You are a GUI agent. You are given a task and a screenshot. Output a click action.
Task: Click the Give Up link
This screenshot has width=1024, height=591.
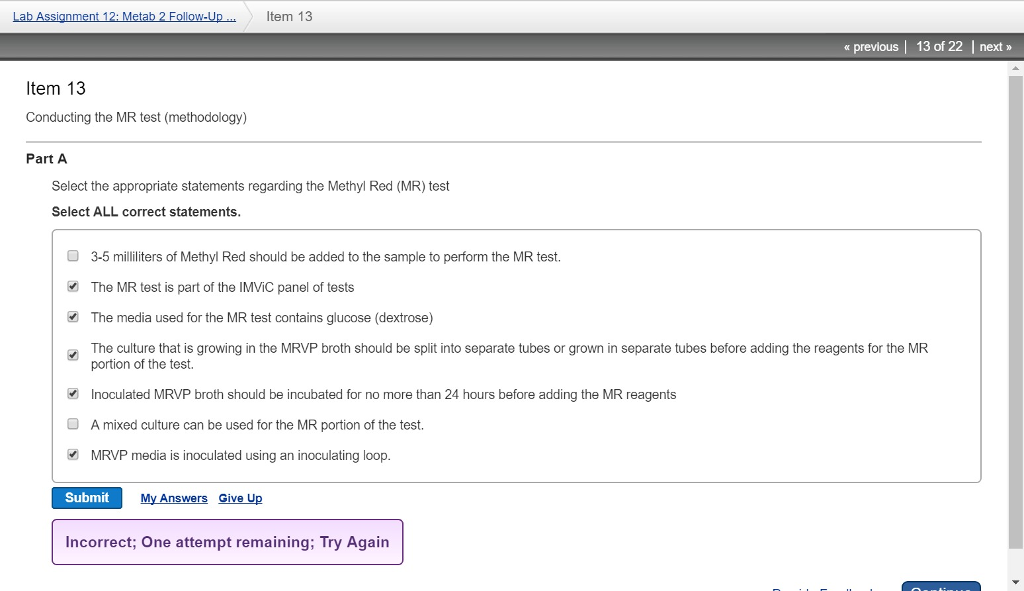[x=240, y=498]
